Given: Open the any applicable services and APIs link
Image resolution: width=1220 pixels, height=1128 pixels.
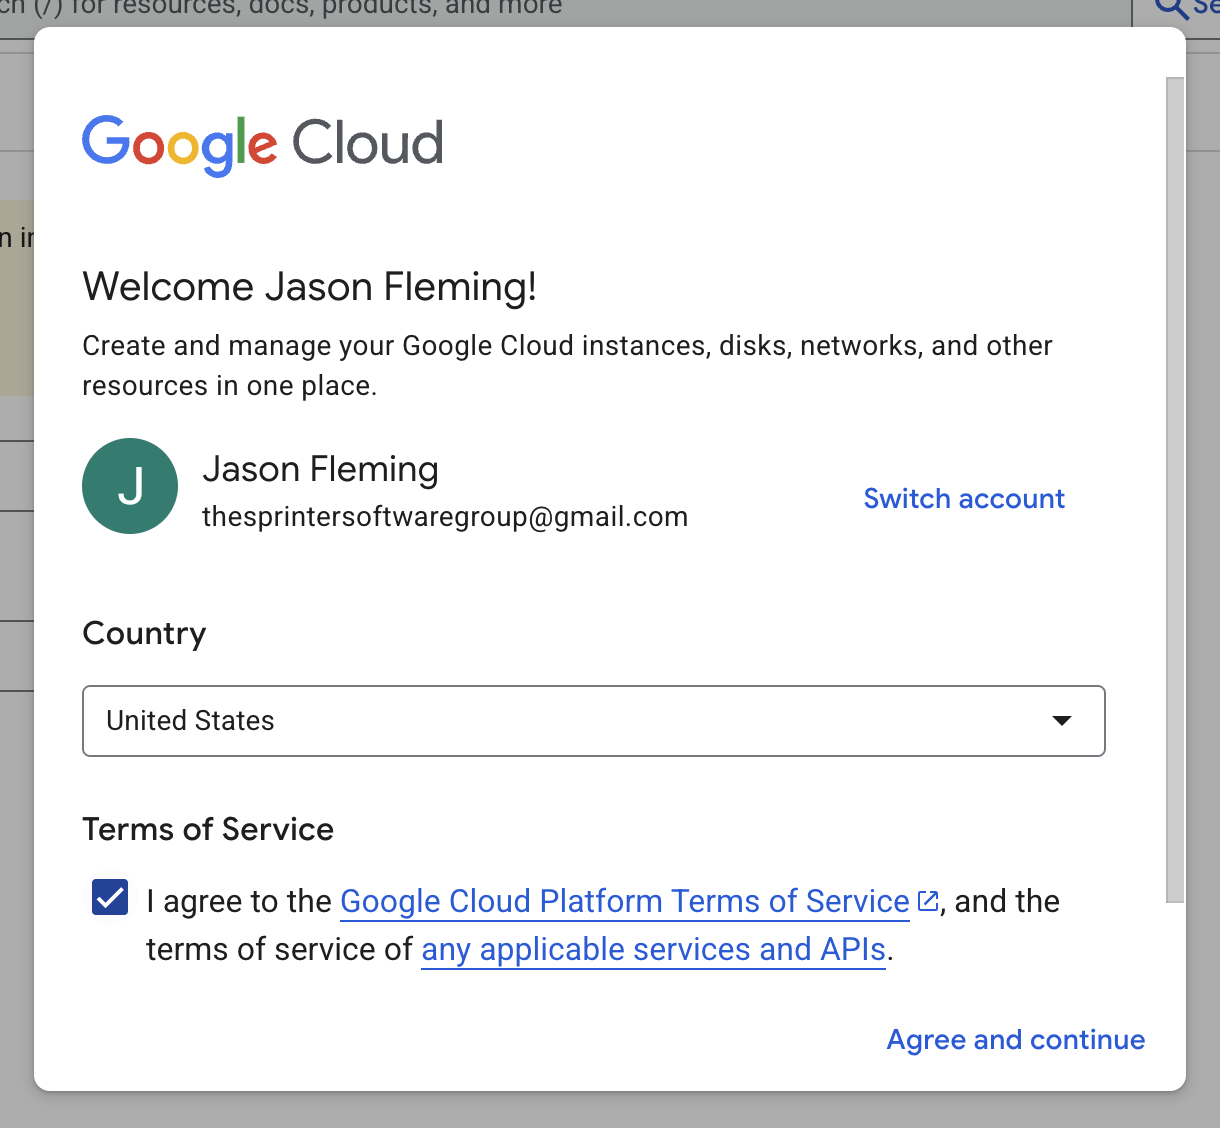Looking at the screenshot, I should [x=653, y=949].
